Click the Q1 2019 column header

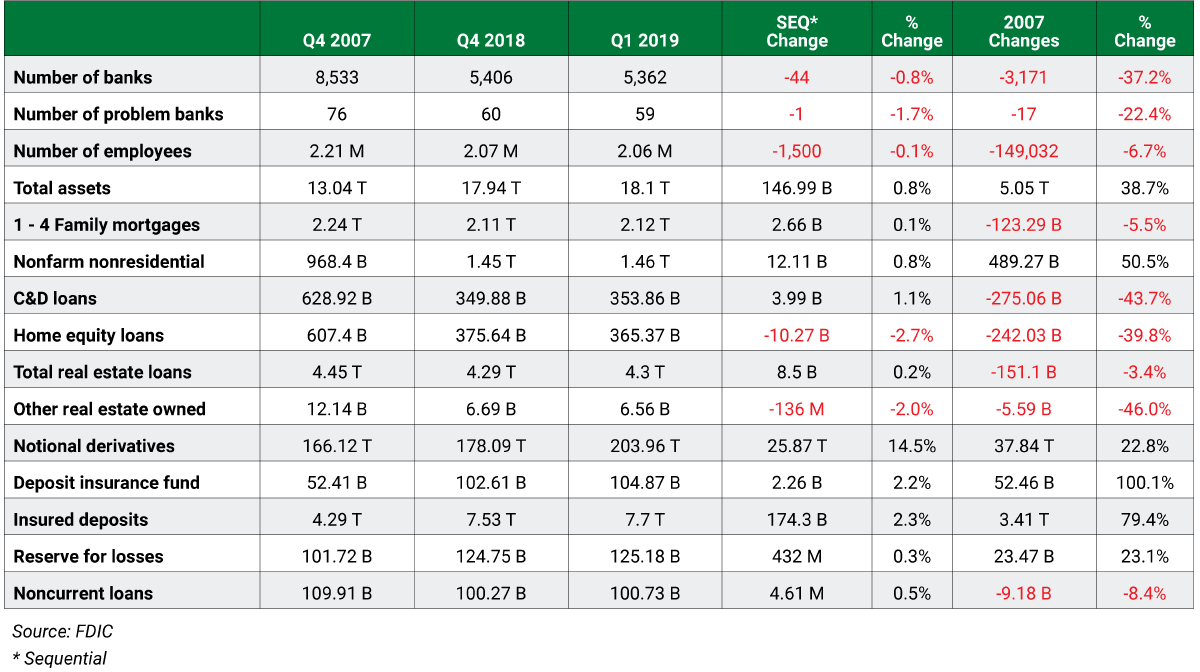[644, 40]
